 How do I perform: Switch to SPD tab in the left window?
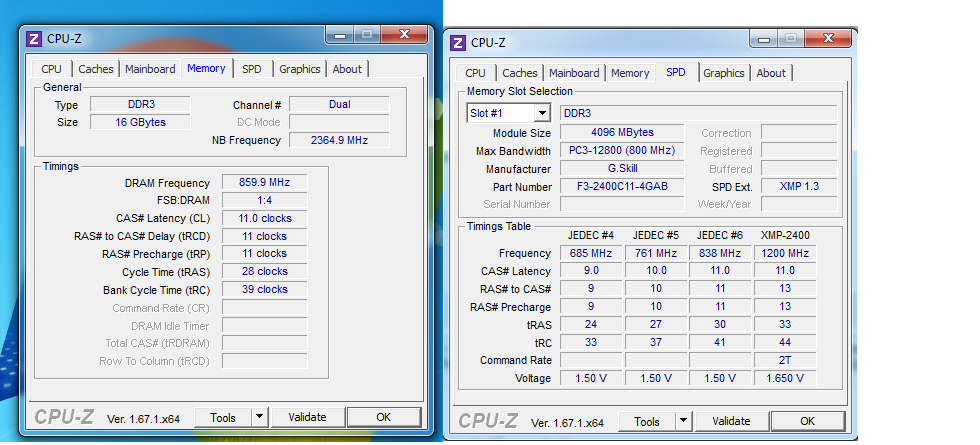point(252,69)
